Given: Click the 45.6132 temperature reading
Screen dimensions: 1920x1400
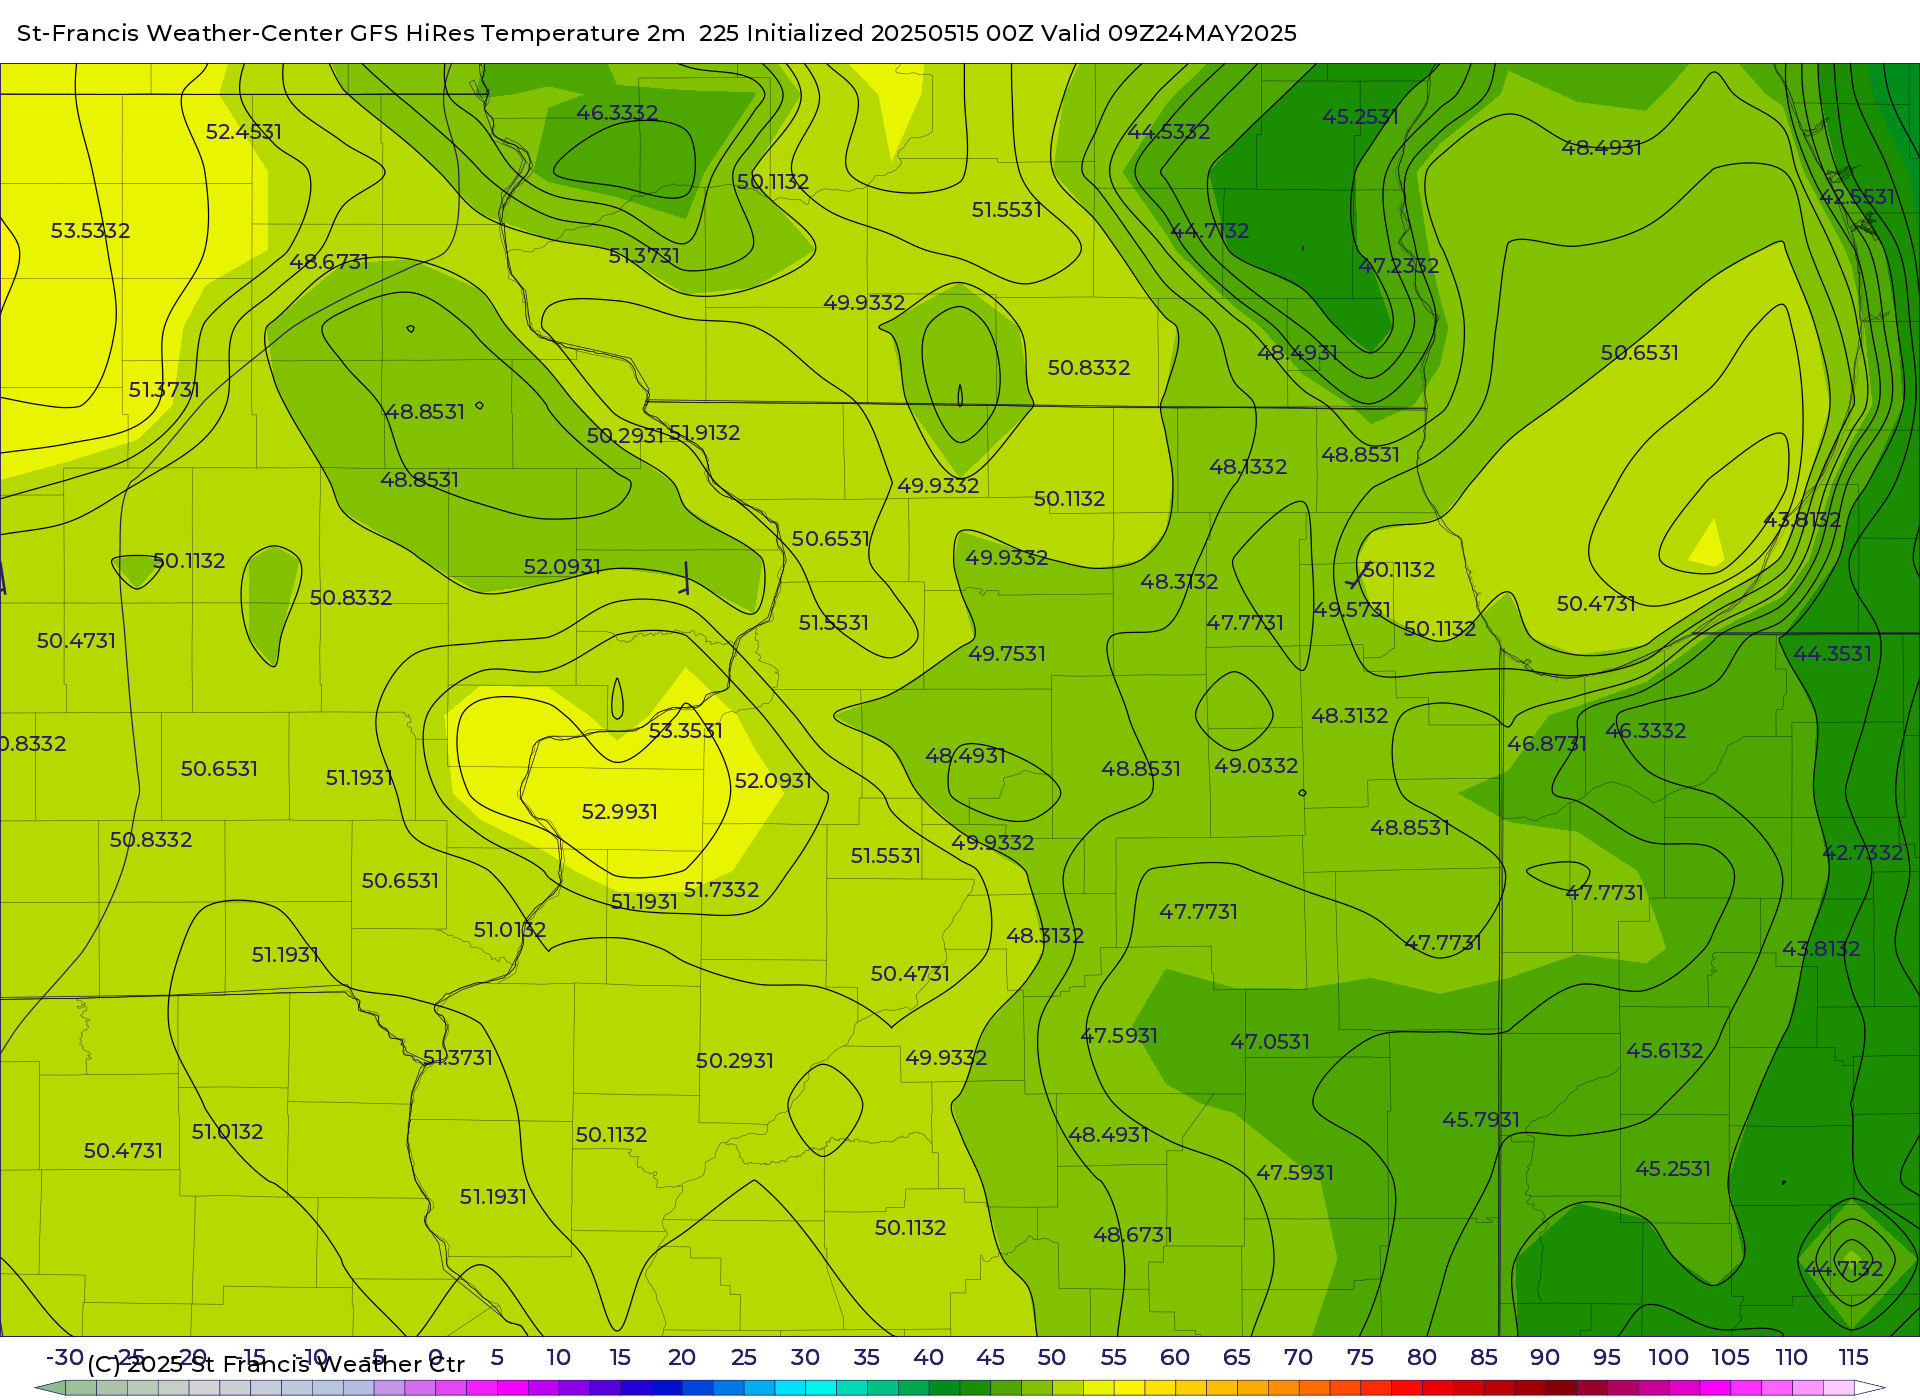Looking at the screenshot, I should pos(1663,1051).
